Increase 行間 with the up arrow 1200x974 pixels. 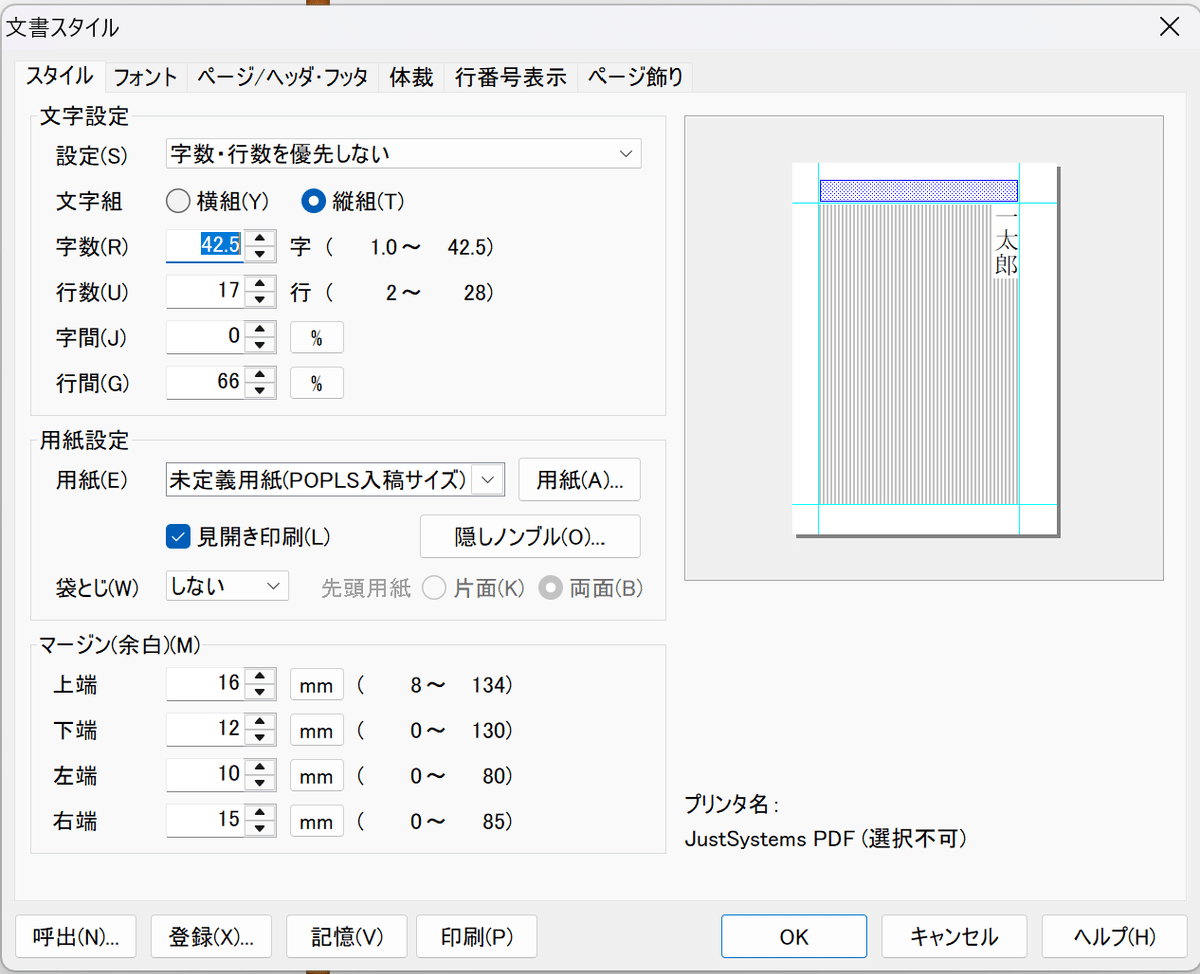pyautogui.click(x=260, y=375)
